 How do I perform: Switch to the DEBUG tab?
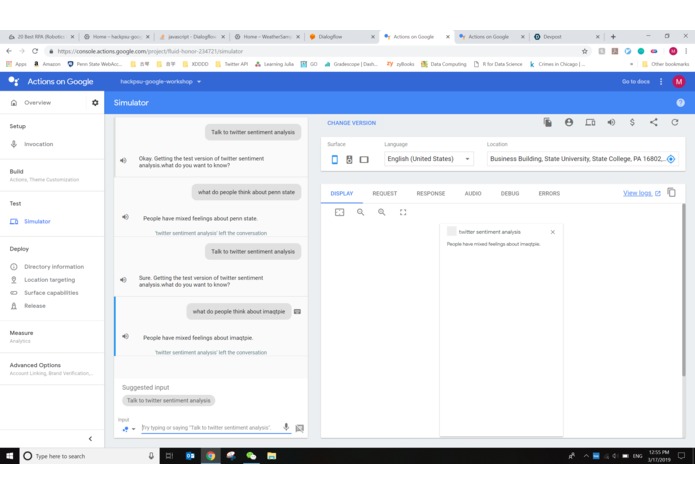(x=510, y=194)
